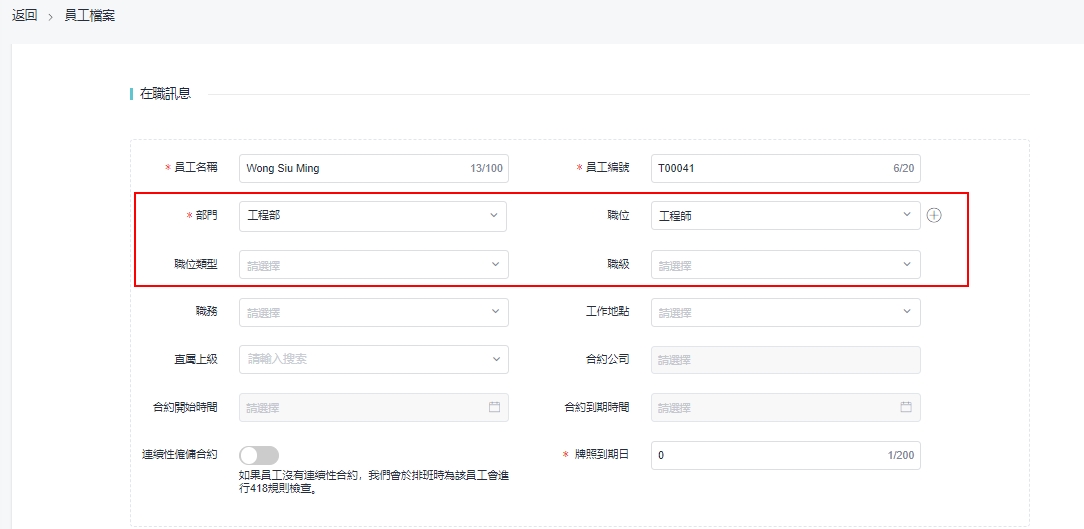Click the 合約開始時間 date field

(x=360, y=408)
